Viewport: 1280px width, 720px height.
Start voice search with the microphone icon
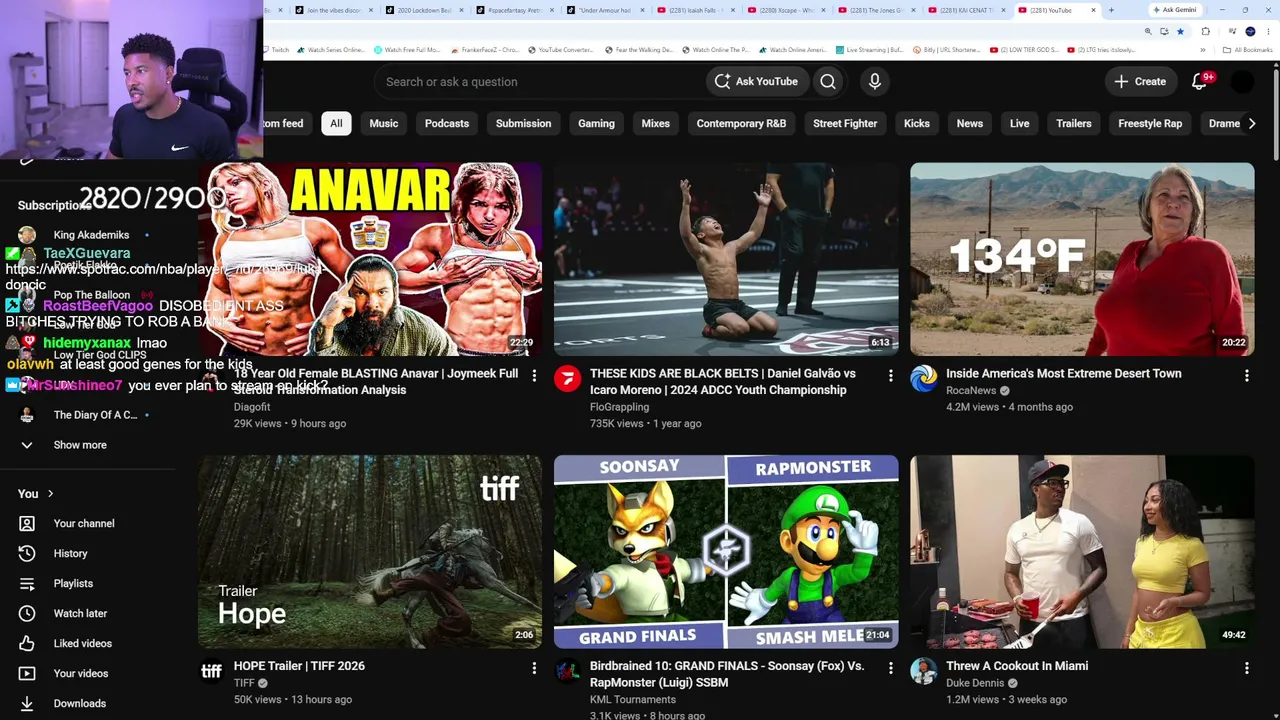coord(875,82)
